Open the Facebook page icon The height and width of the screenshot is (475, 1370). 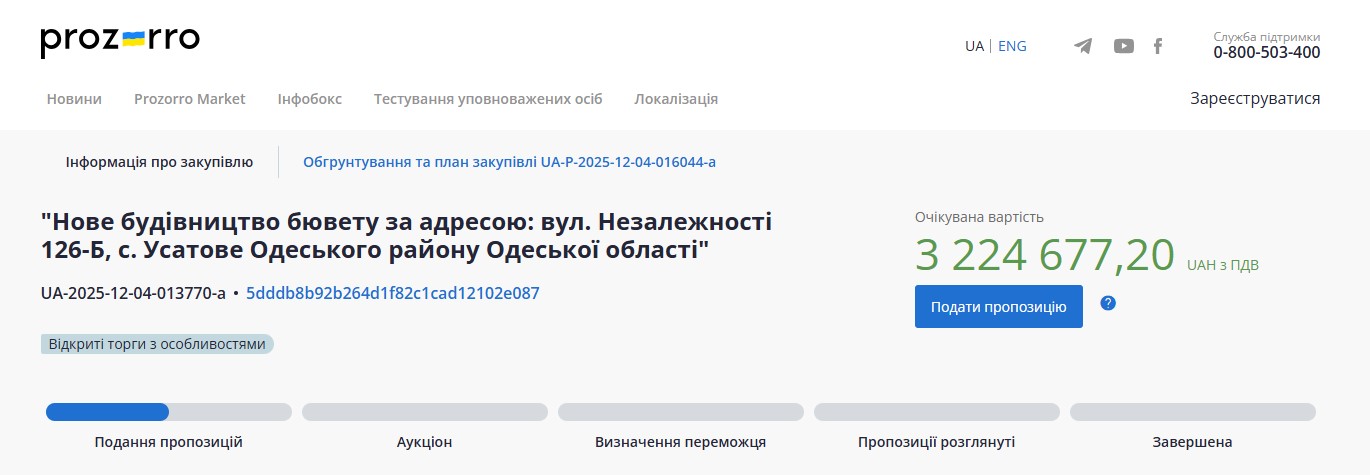(1158, 46)
